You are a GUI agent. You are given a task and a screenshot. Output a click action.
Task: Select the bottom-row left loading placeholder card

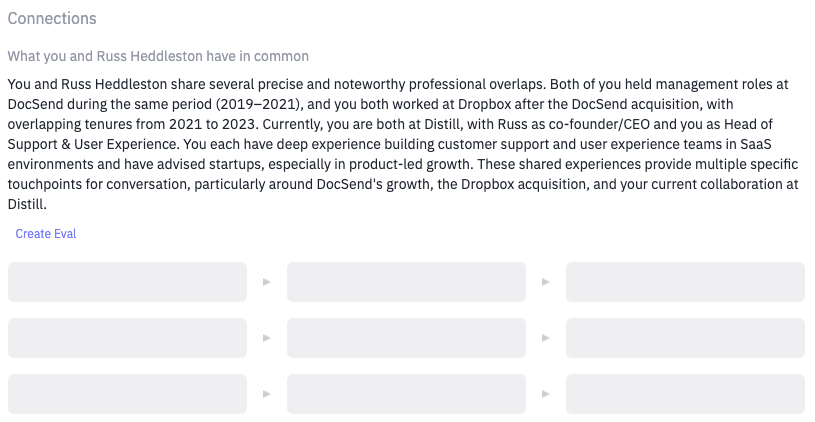(127, 394)
